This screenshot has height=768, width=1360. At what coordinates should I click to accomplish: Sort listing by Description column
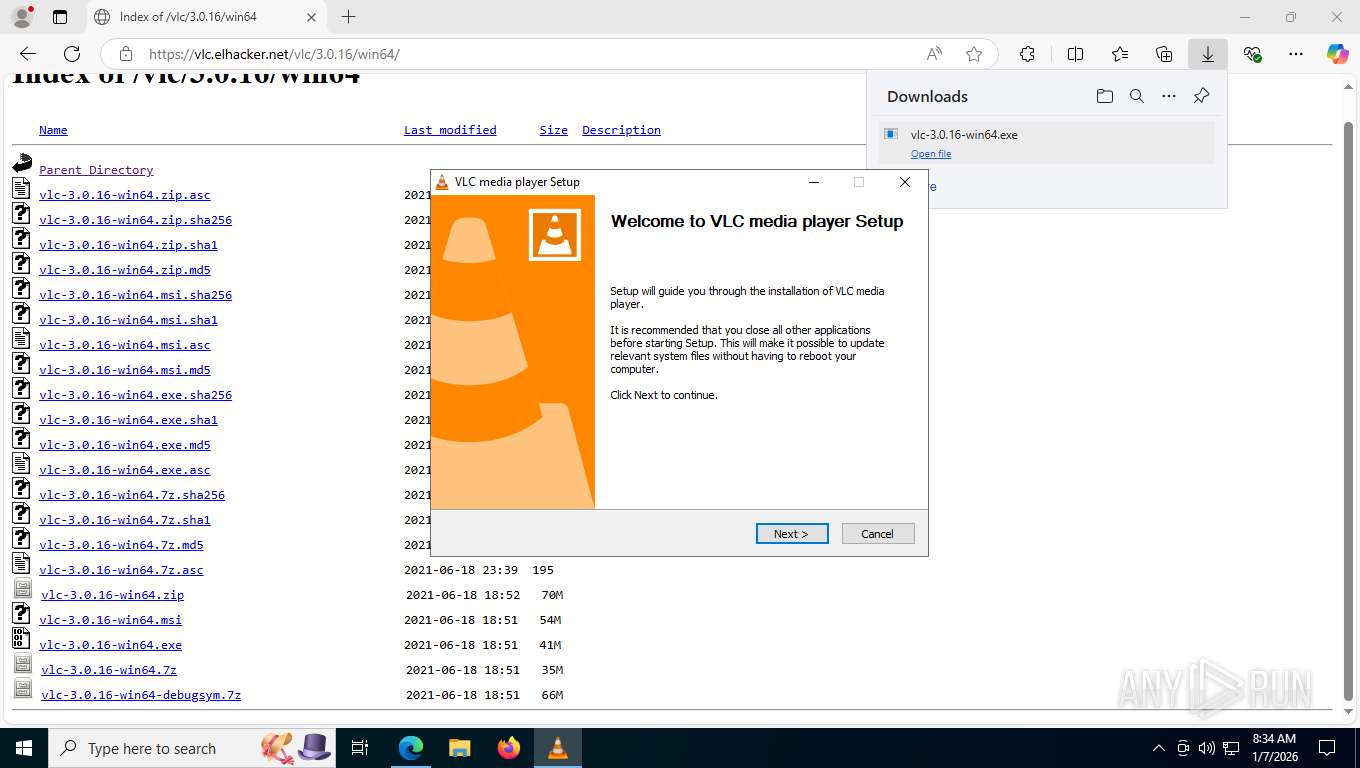pos(621,130)
